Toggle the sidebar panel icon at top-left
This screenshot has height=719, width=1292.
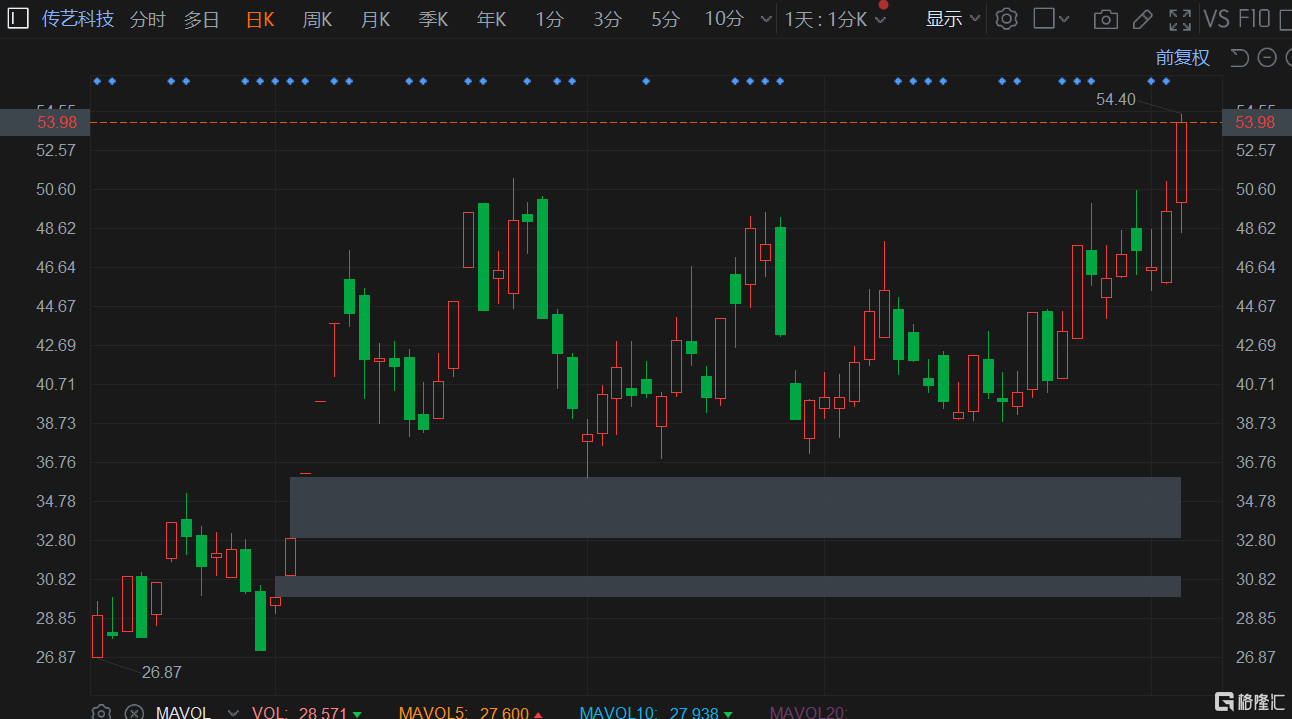pos(18,19)
